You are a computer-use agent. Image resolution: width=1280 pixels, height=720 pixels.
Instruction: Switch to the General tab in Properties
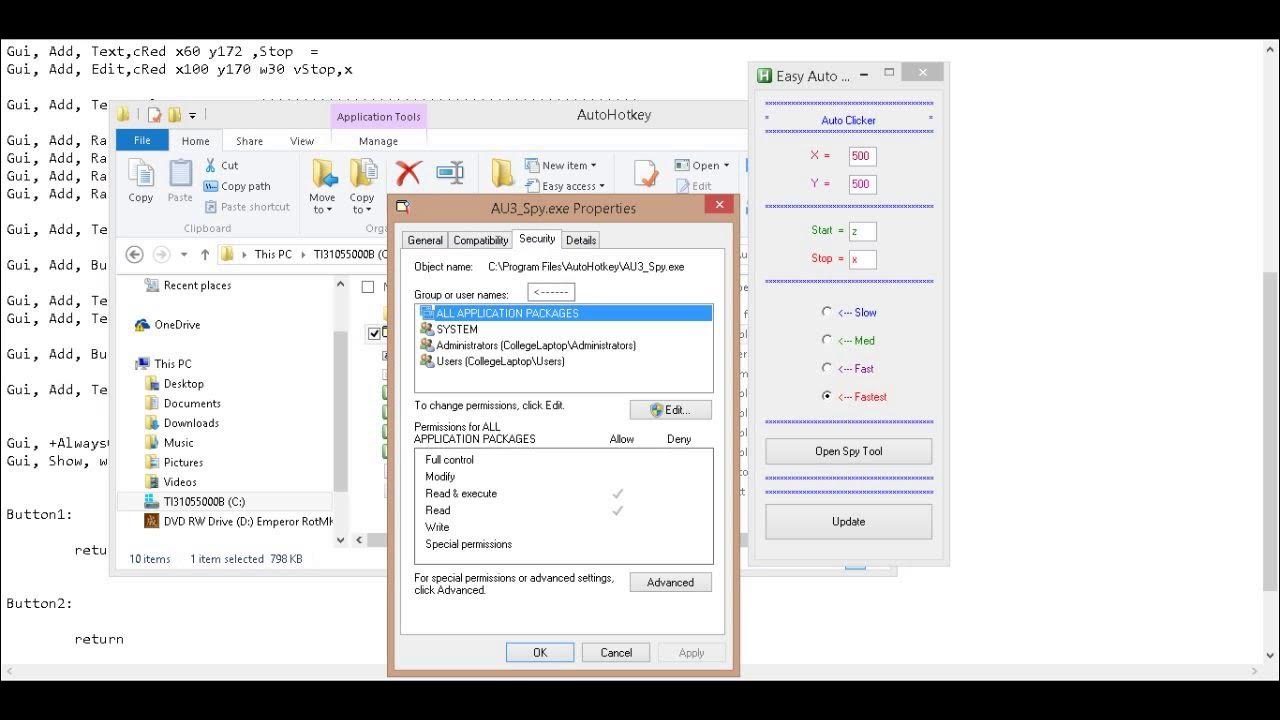pyautogui.click(x=425, y=240)
